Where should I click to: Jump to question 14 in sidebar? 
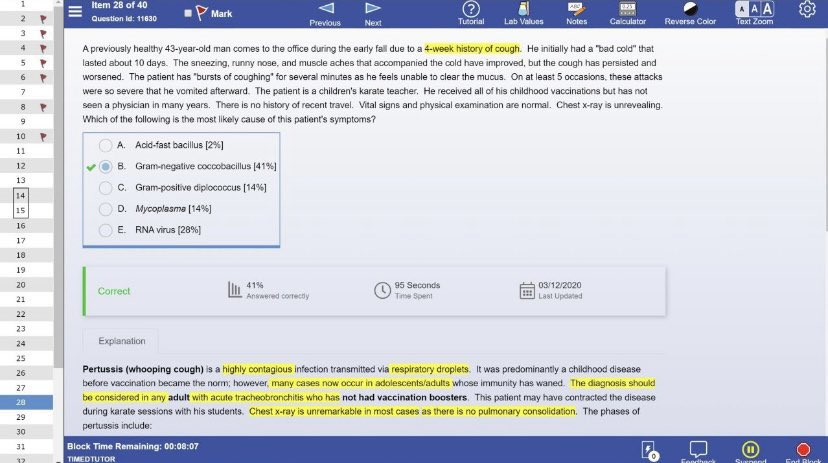[x=21, y=195]
